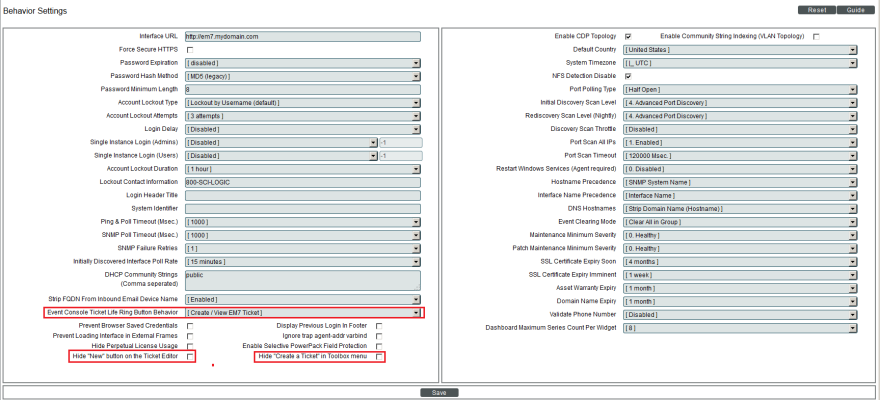Image resolution: width=880 pixels, height=400 pixels.
Task: Open the System Timezone dropdown
Action: (740, 62)
